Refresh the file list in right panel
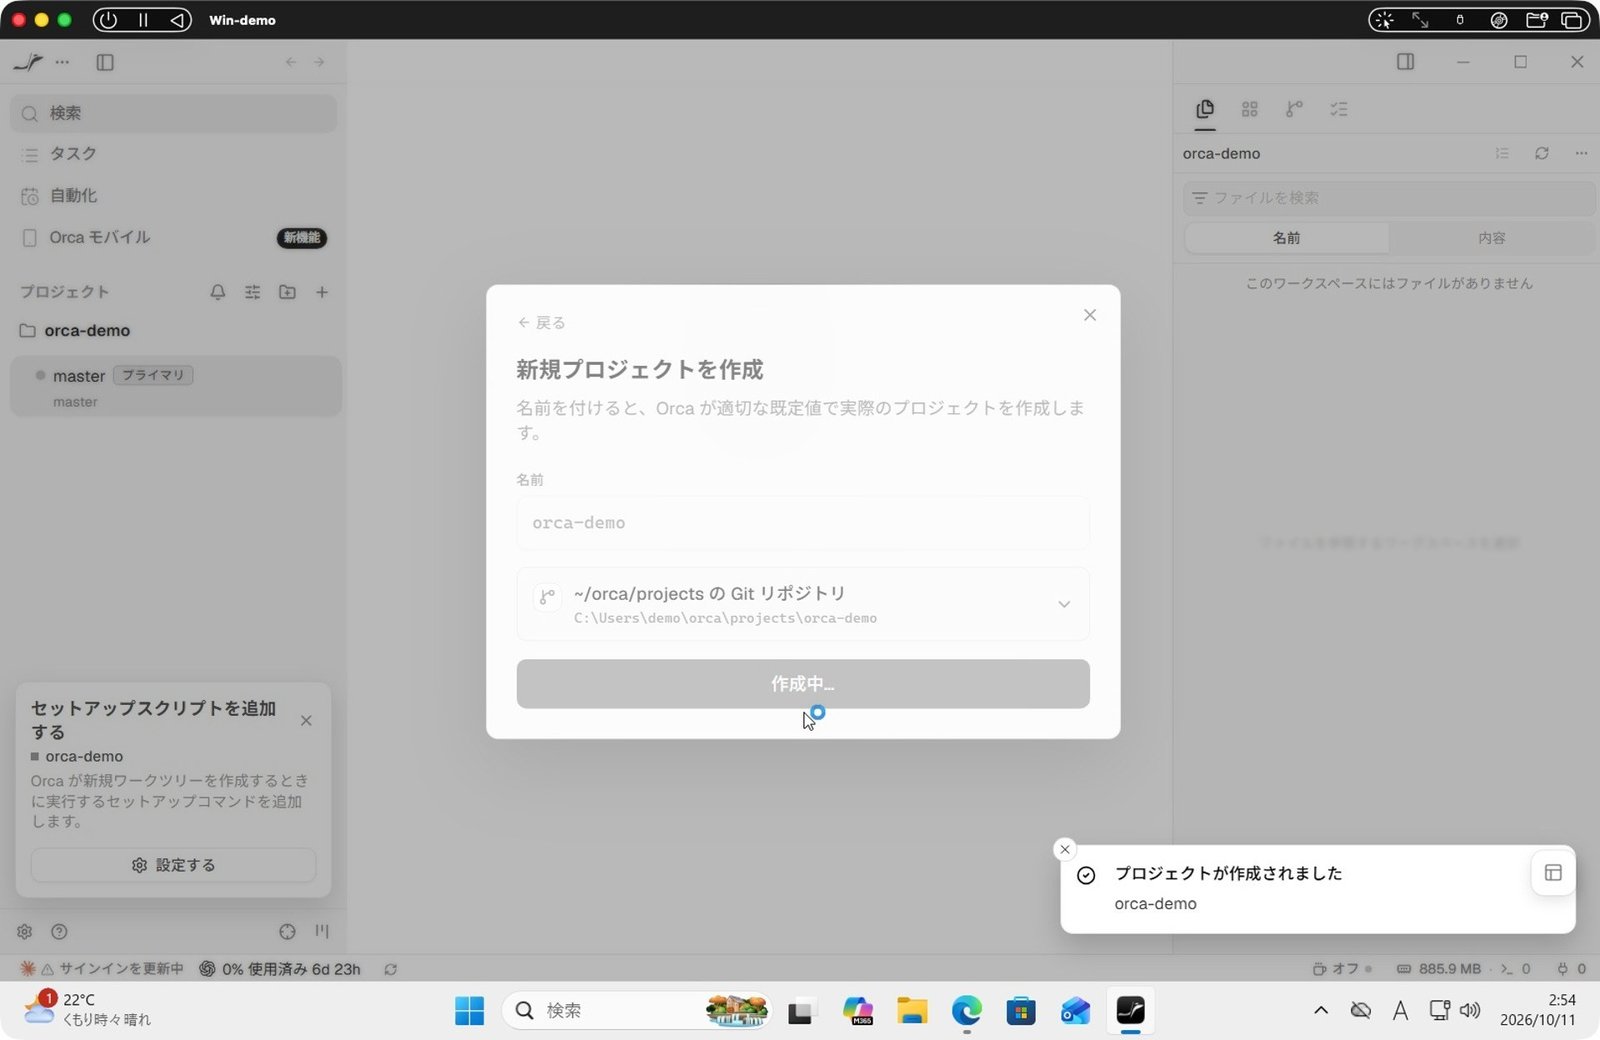Screen dimensions: 1600x1040 [x=1542, y=153]
